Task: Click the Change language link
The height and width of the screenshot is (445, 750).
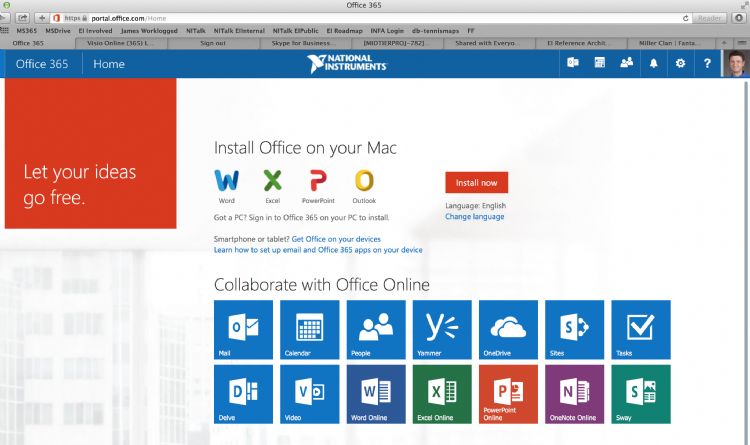Action: pyautogui.click(x=474, y=217)
